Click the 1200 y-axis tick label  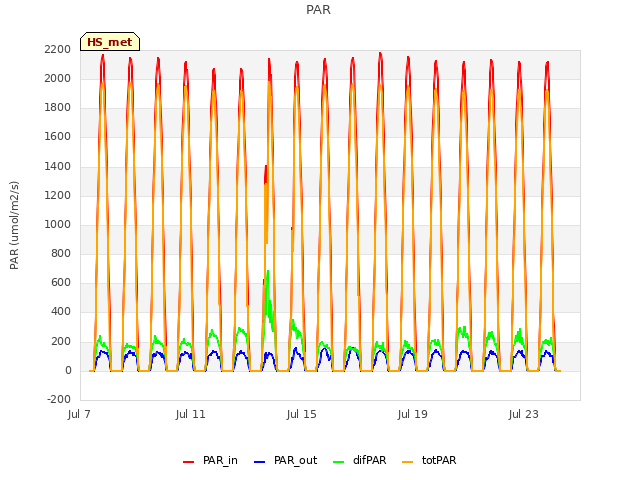point(58,195)
